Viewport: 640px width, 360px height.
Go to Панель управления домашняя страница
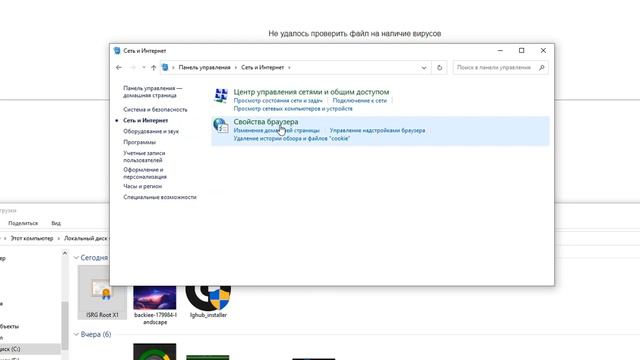[153, 92]
